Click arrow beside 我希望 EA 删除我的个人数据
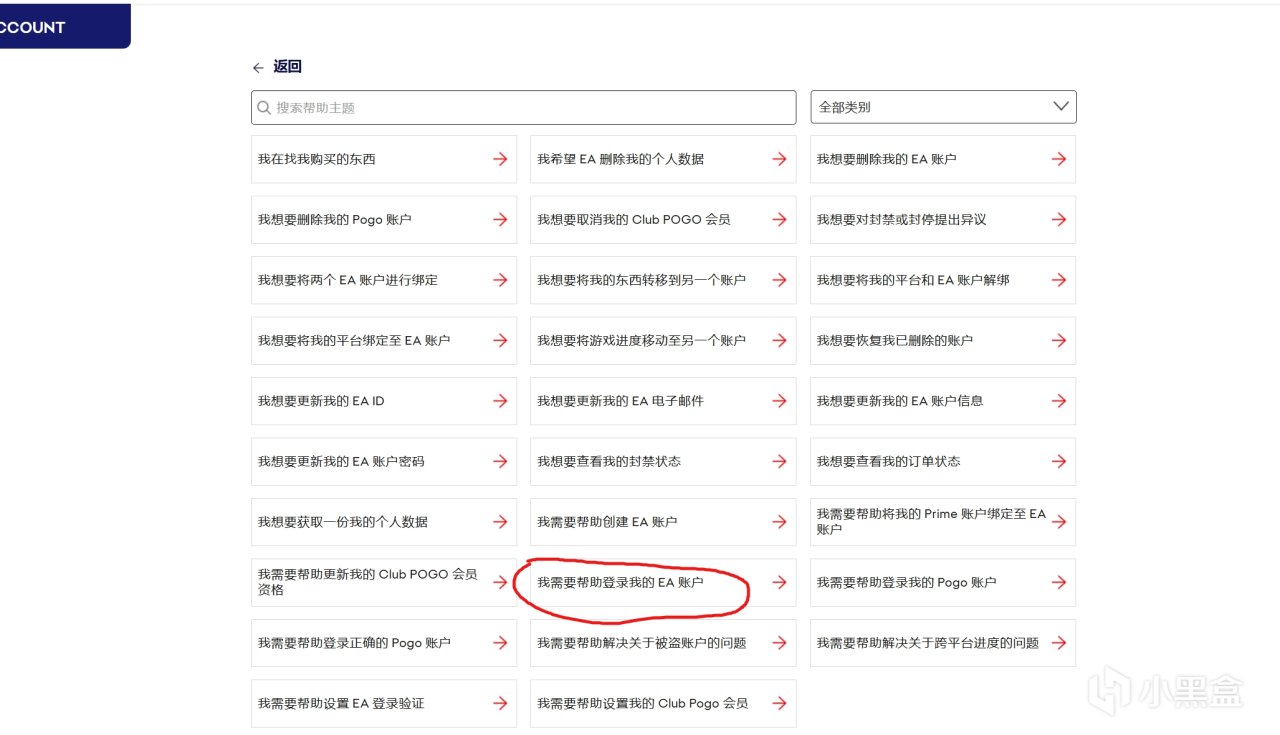 [x=779, y=159]
